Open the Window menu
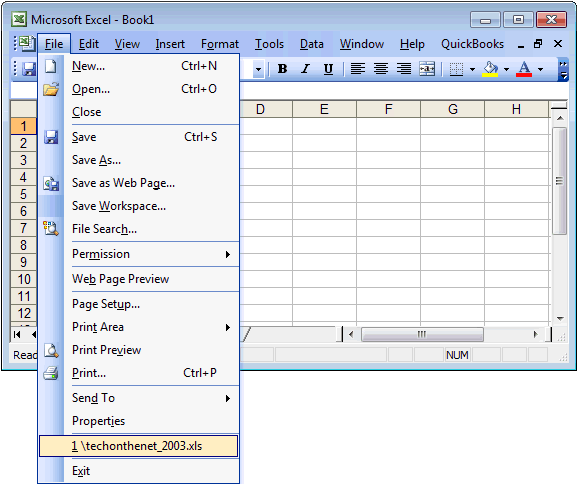Image resolution: width=577 pixels, height=484 pixels. click(362, 44)
